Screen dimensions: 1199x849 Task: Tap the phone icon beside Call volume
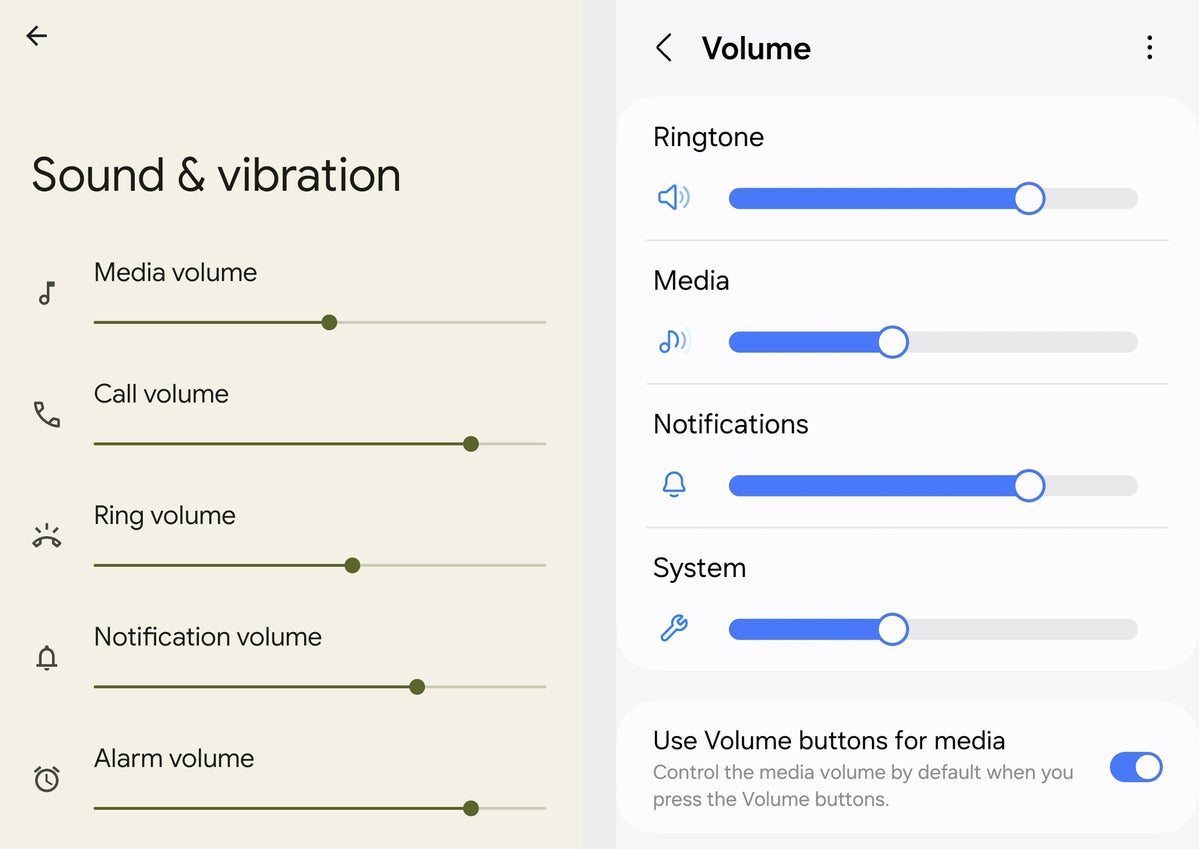[x=47, y=414]
